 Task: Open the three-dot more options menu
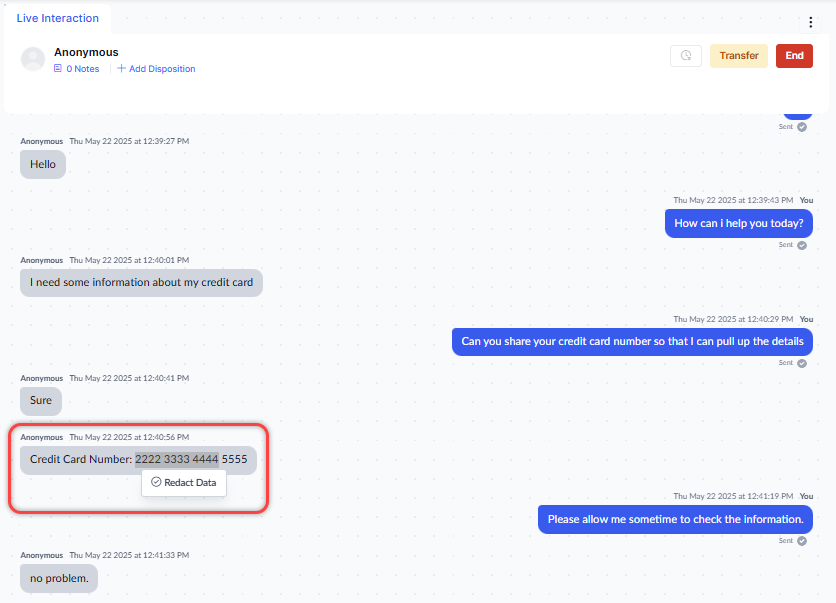tap(811, 22)
